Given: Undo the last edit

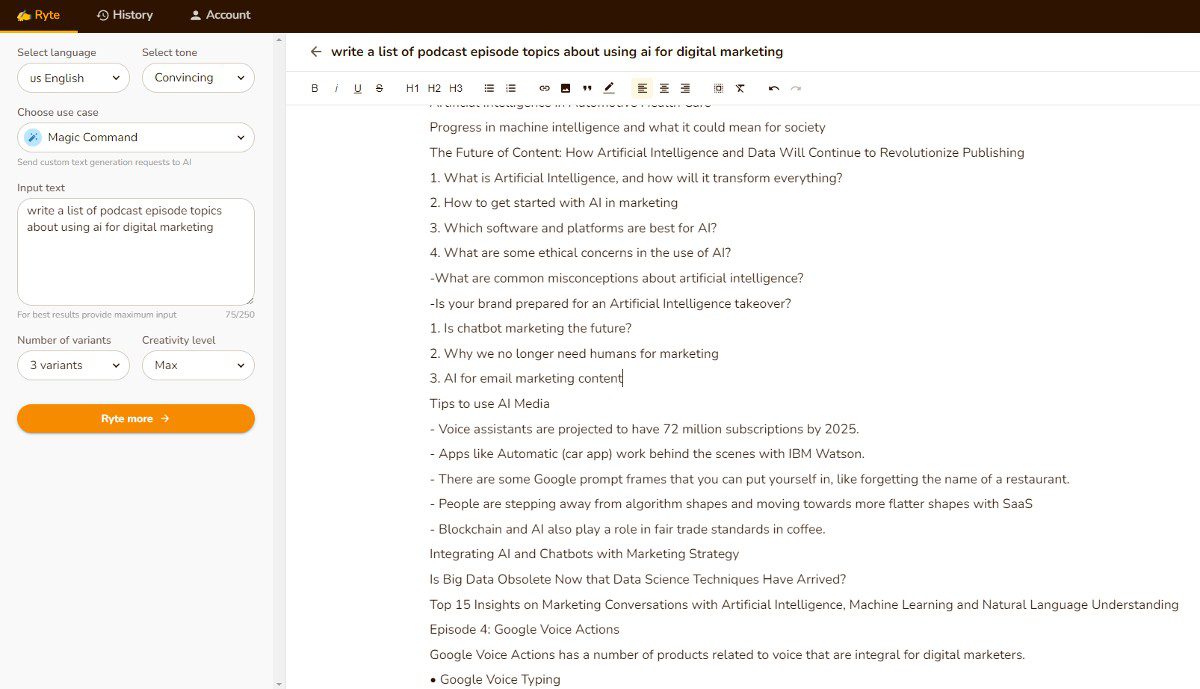Looking at the screenshot, I should 774,88.
